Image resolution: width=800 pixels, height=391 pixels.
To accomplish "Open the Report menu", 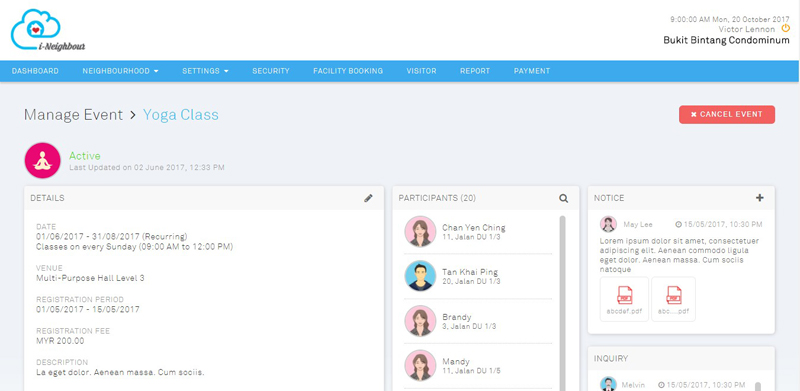I will coord(475,71).
